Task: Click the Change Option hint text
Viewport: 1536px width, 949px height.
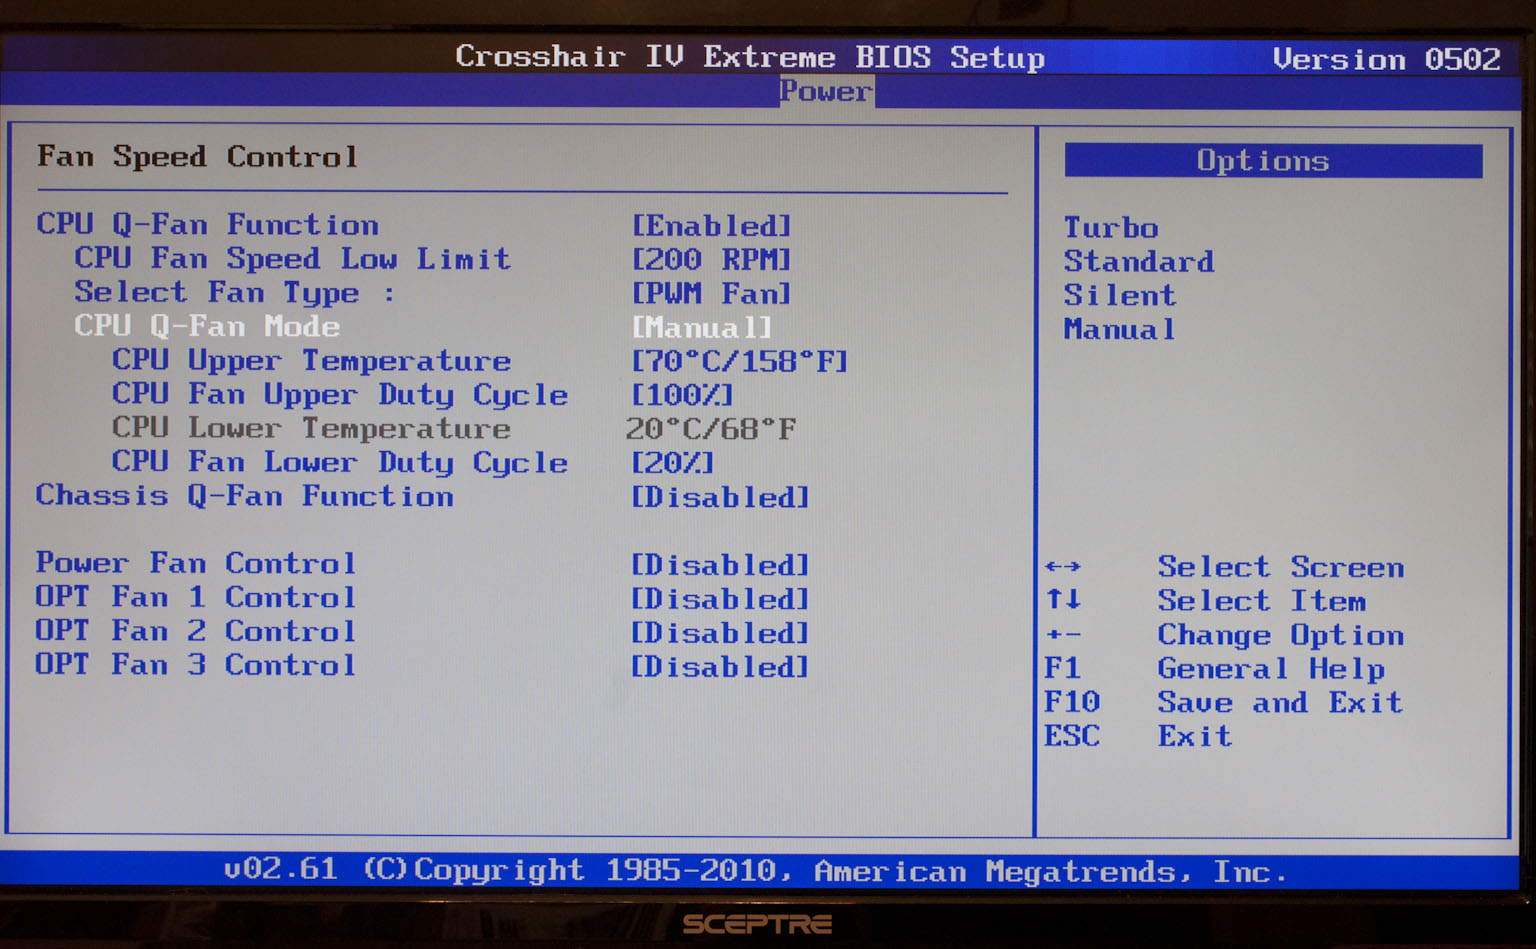Action: click(x=1281, y=636)
